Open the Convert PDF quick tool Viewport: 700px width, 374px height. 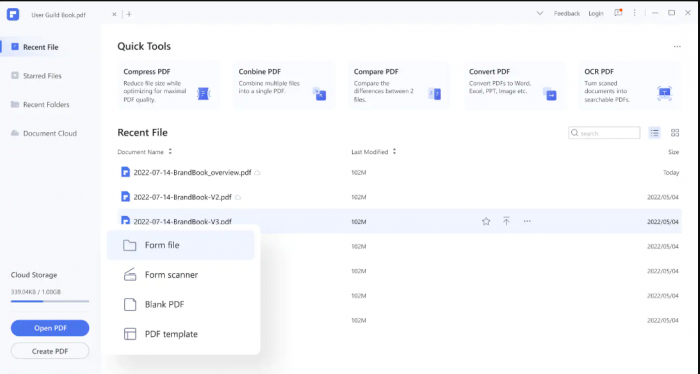coord(514,85)
